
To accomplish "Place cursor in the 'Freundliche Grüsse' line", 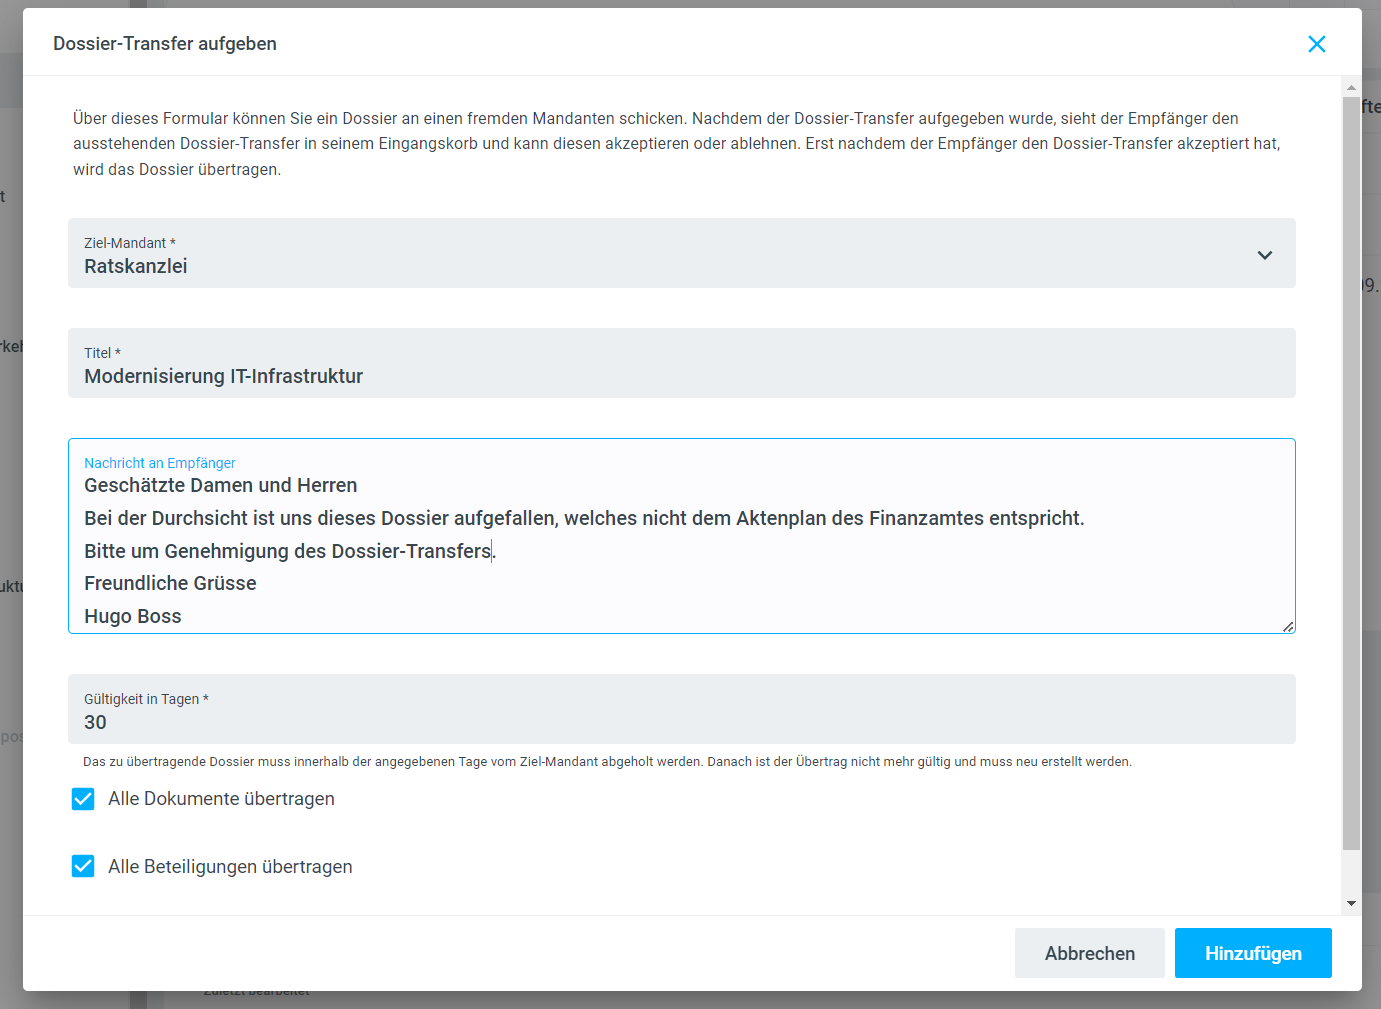I will (170, 583).
